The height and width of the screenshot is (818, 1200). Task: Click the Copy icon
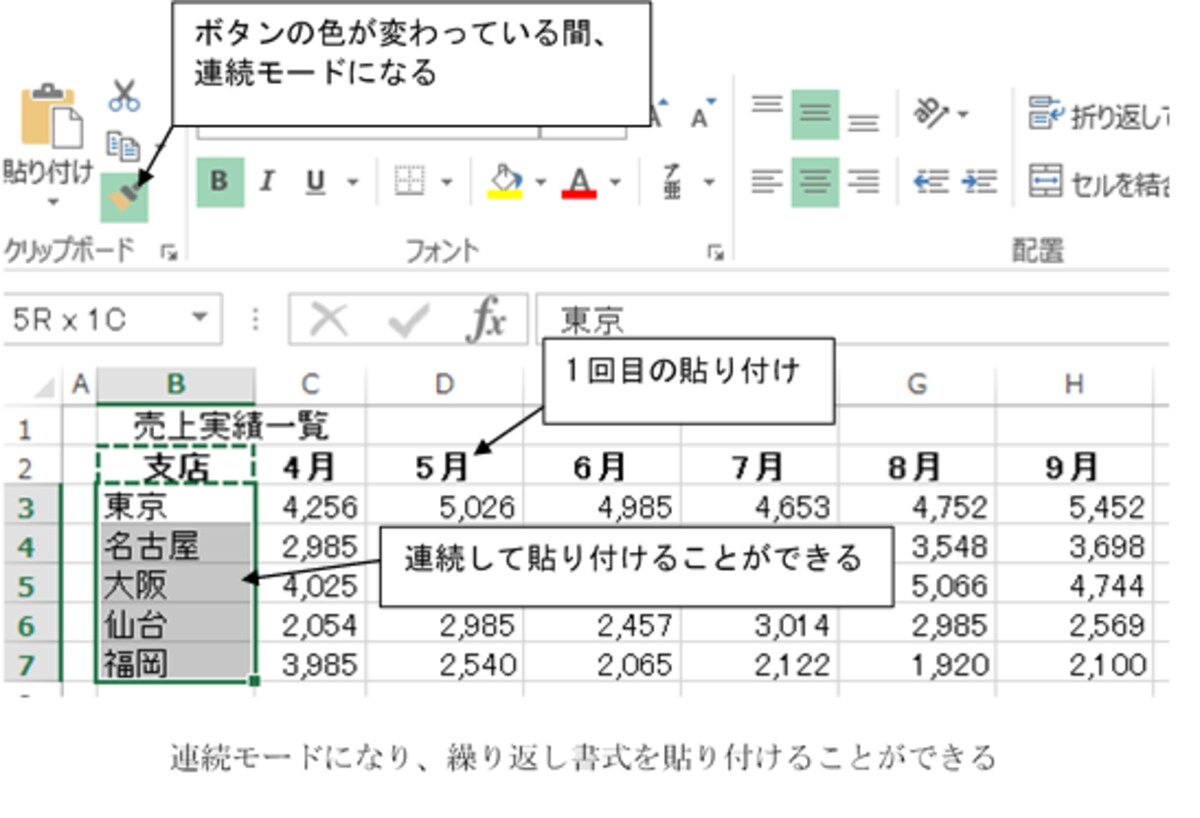pos(123,146)
